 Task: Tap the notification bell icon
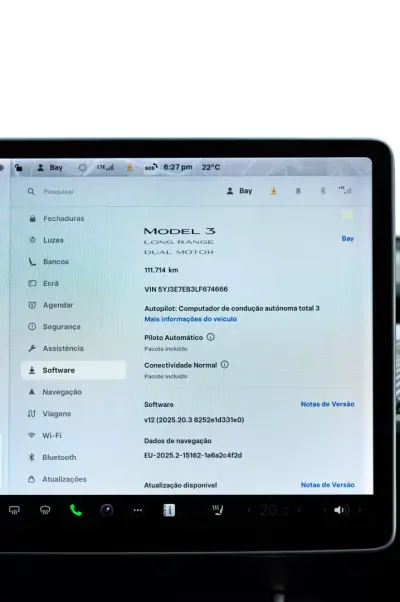coord(298,191)
